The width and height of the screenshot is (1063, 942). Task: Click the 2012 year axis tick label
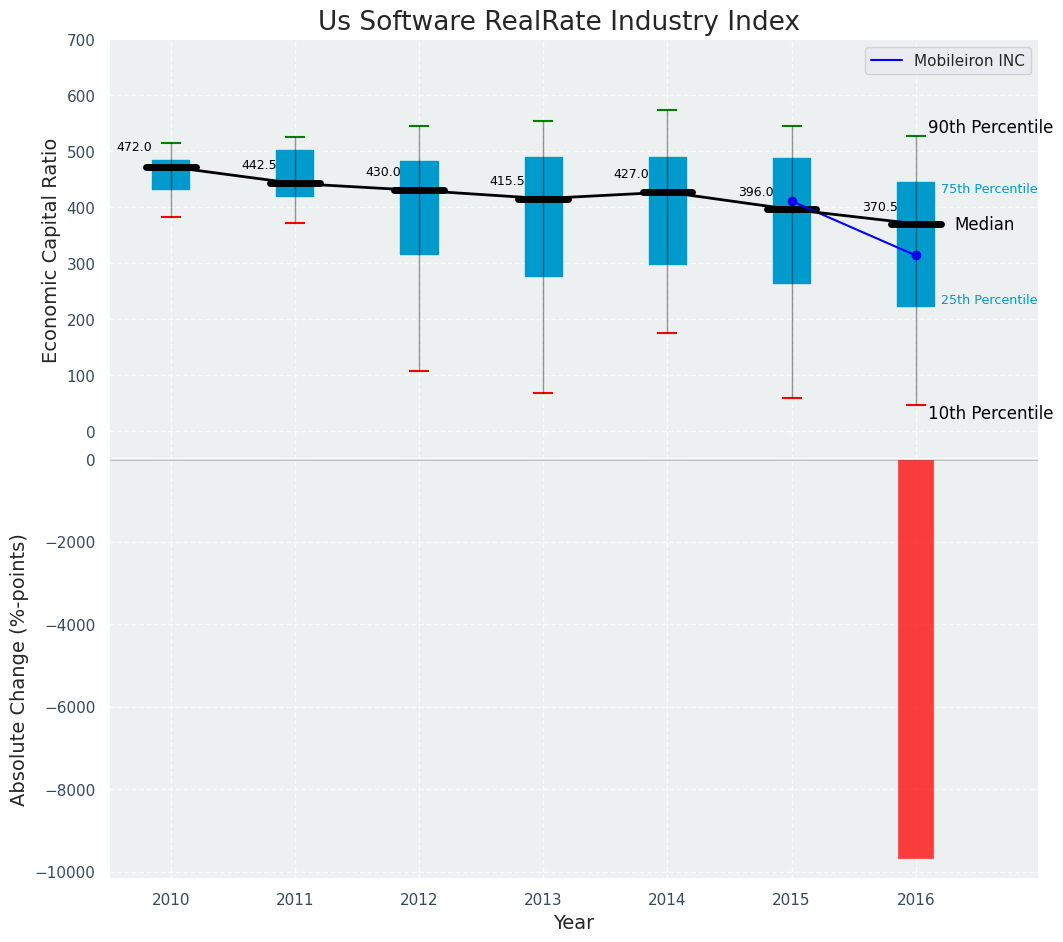point(419,900)
